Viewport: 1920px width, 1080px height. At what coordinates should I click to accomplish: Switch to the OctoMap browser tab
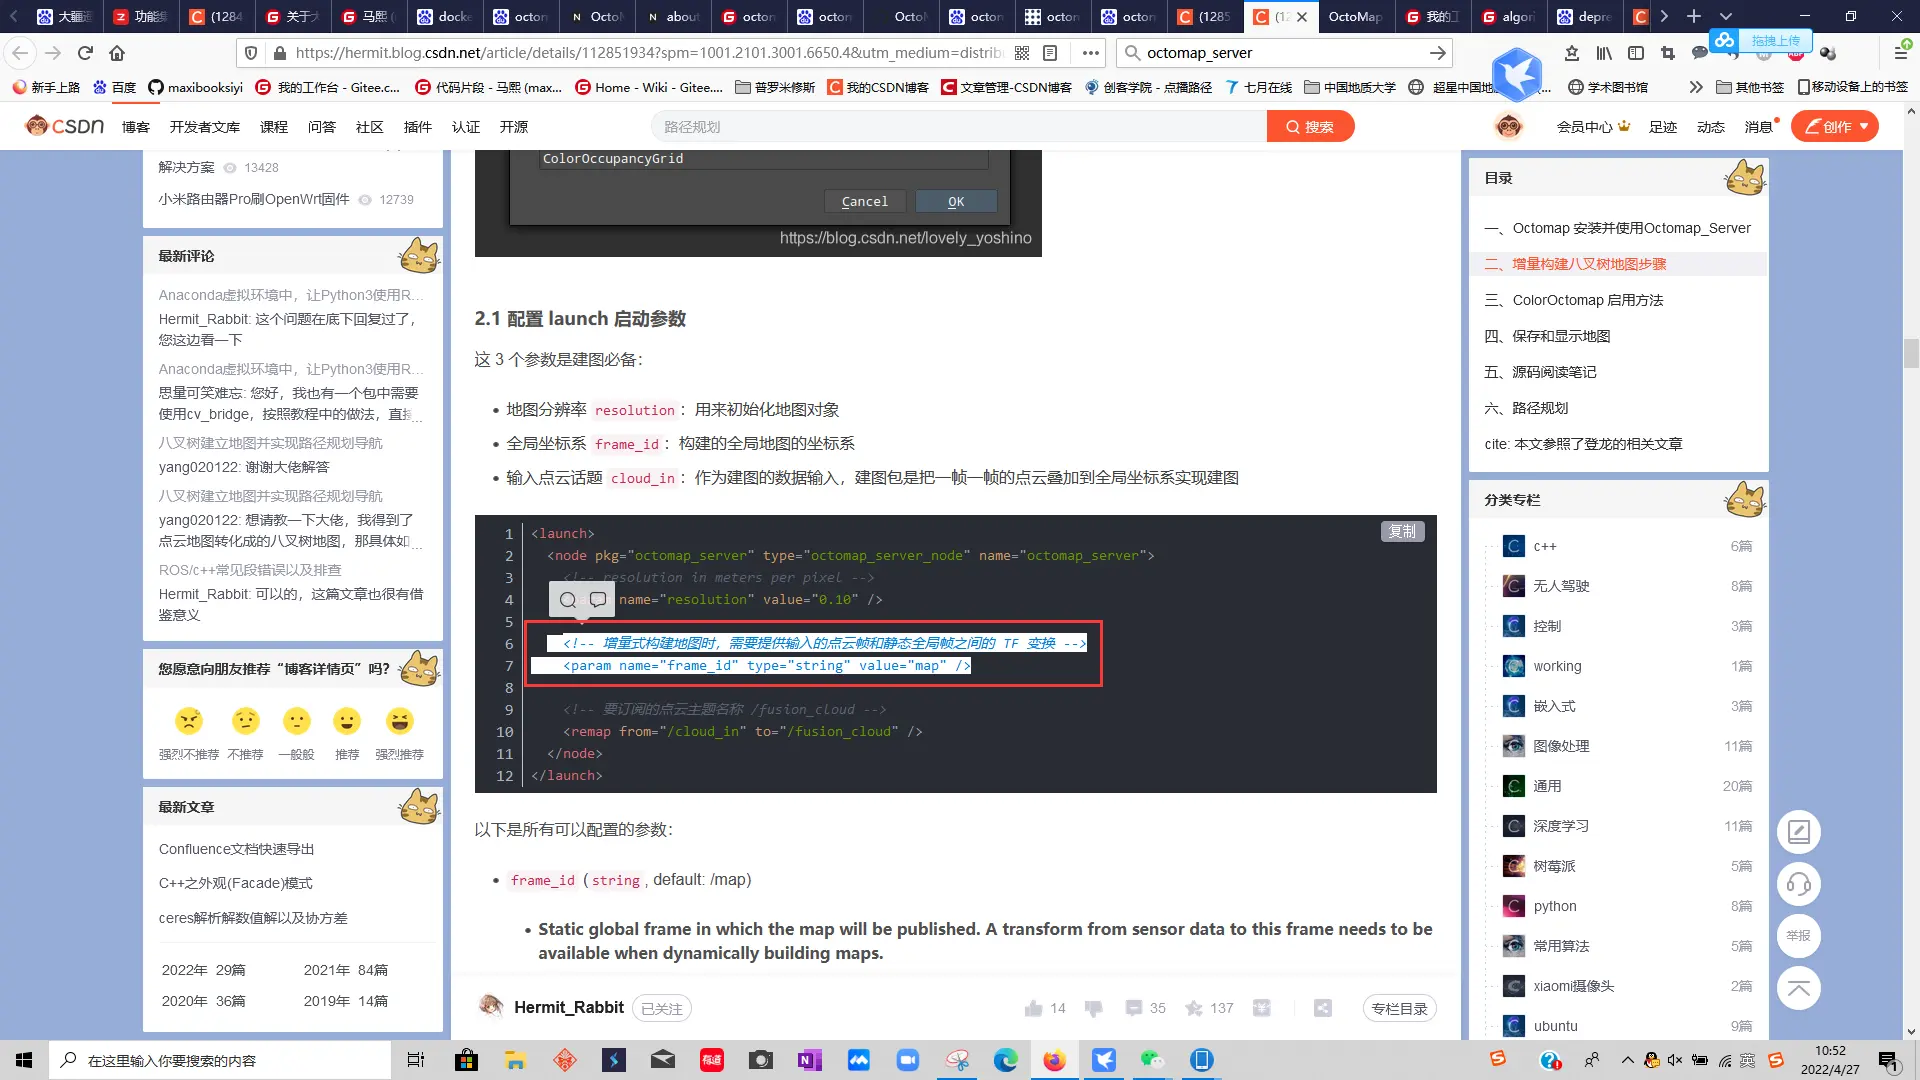point(1356,17)
